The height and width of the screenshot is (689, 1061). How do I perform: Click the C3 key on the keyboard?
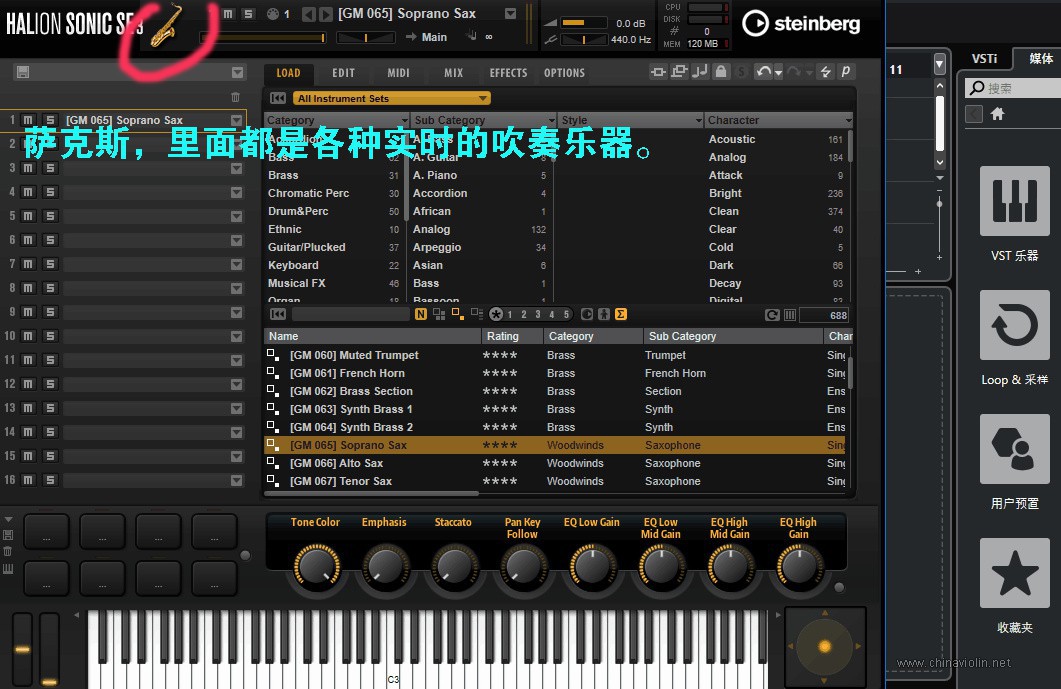[394, 648]
